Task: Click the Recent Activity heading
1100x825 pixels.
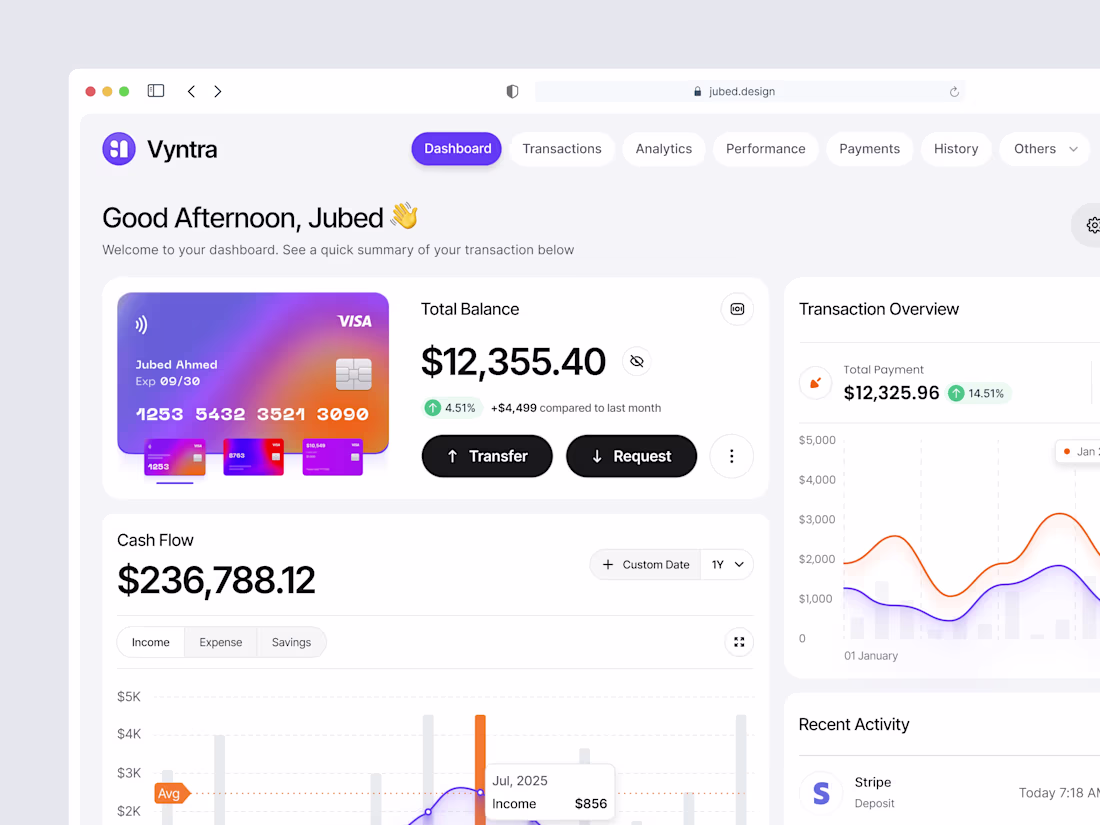Action: [x=854, y=725]
